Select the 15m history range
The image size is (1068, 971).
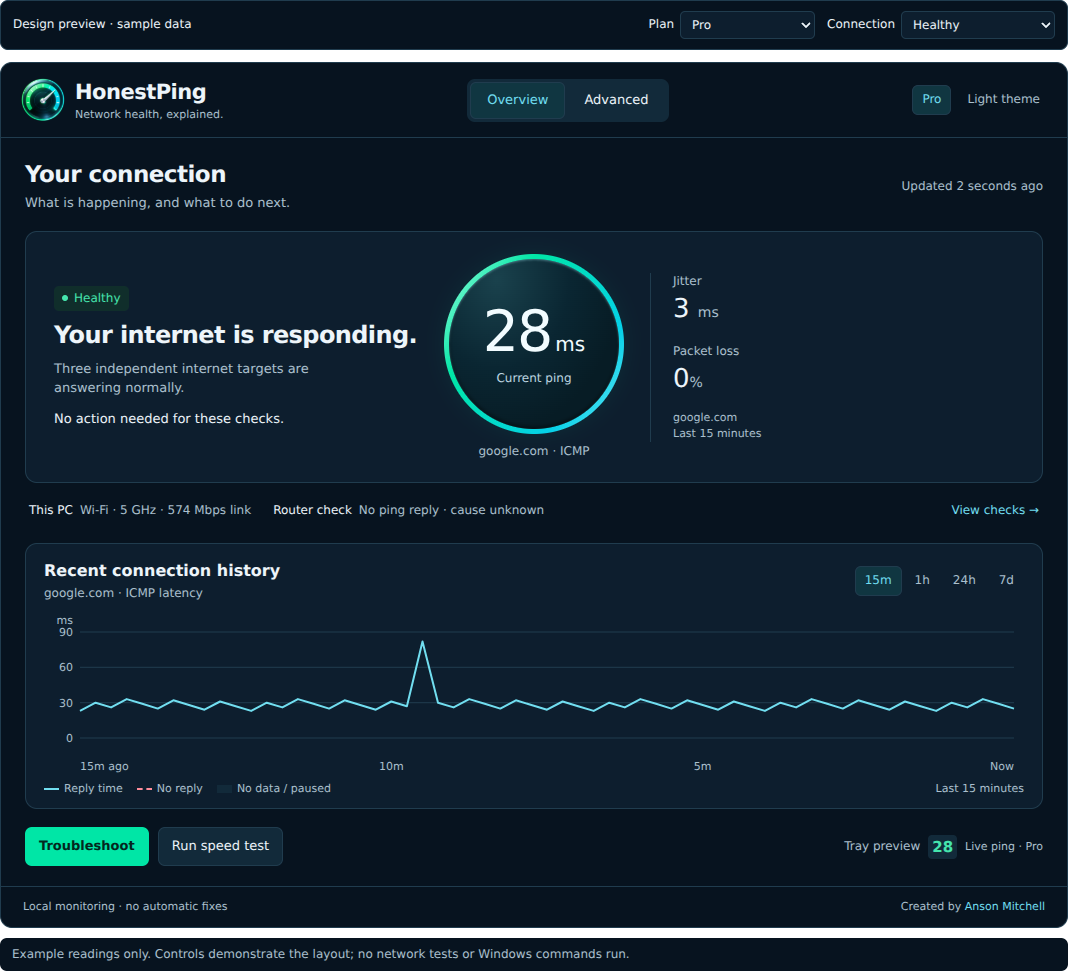pos(878,580)
